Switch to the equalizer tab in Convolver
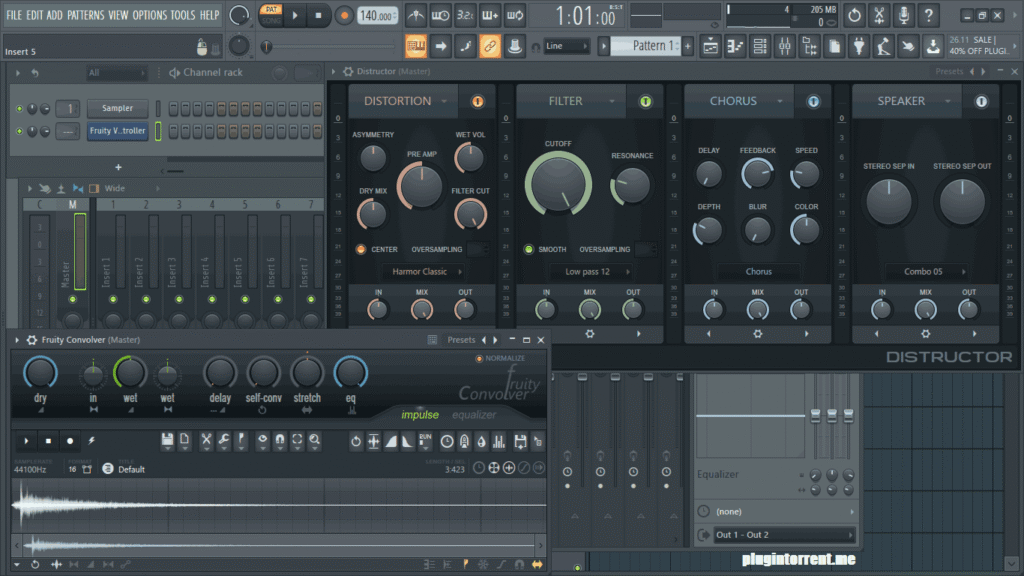Image resolution: width=1024 pixels, height=576 pixels. point(474,415)
